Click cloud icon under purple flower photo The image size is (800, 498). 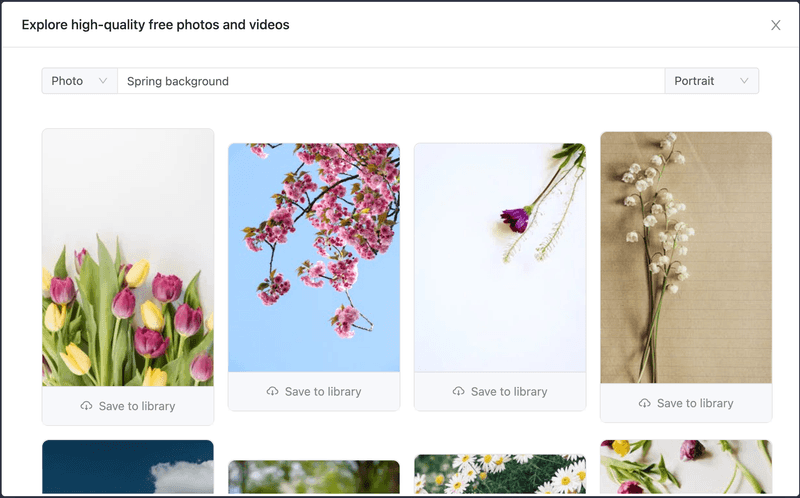[x=459, y=391]
